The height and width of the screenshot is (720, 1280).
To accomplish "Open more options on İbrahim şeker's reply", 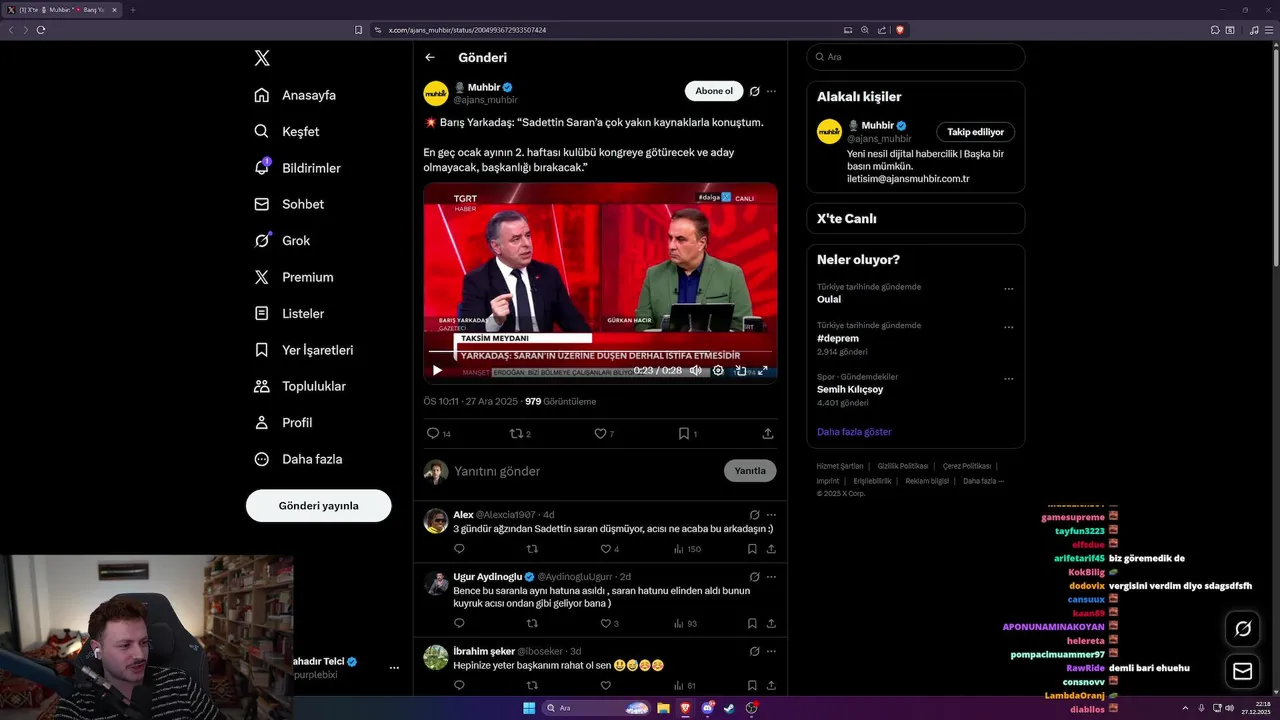I will point(771,651).
